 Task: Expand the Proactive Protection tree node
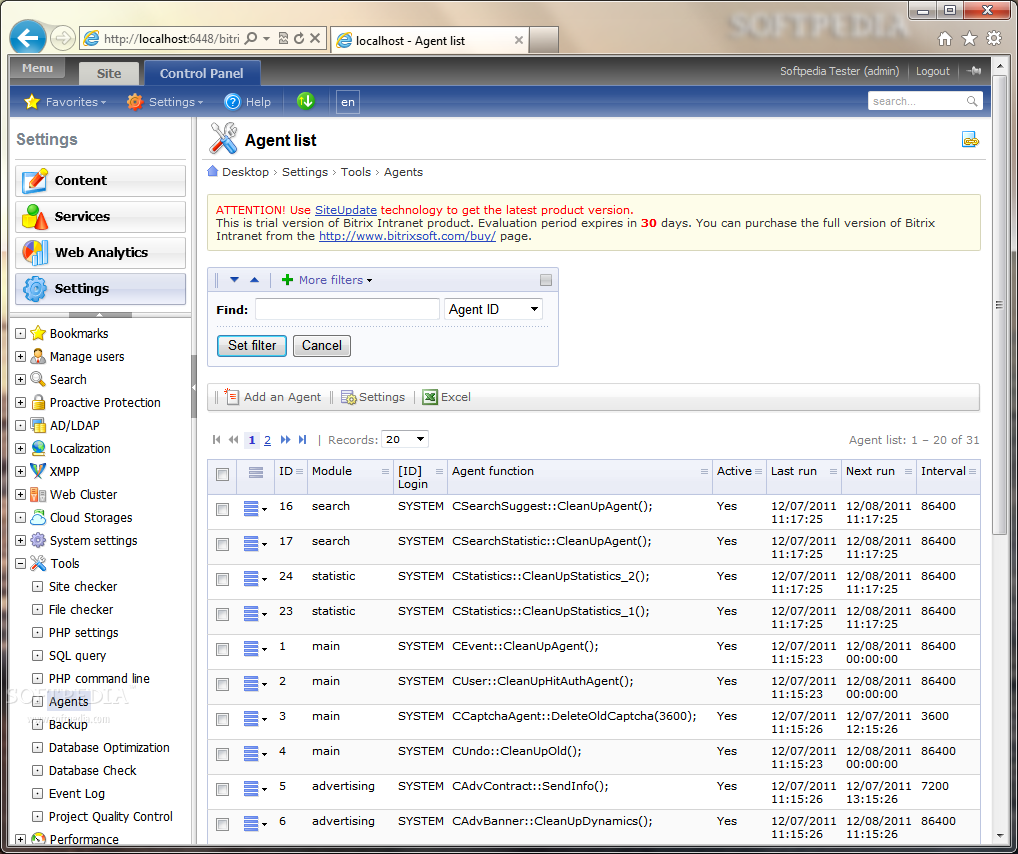click(x=21, y=403)
